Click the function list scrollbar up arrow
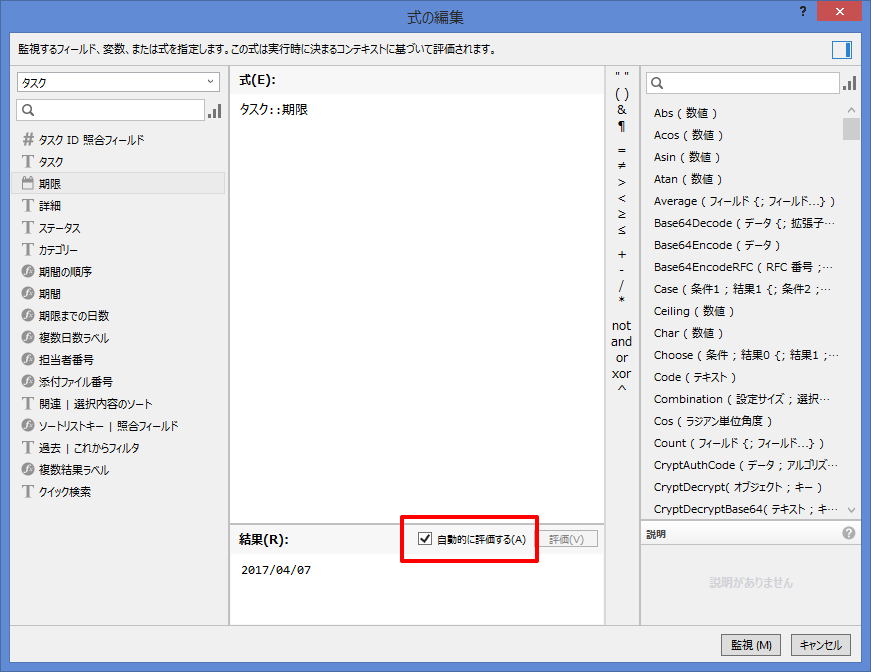871x672 pixels. click(x=851, y=110)
